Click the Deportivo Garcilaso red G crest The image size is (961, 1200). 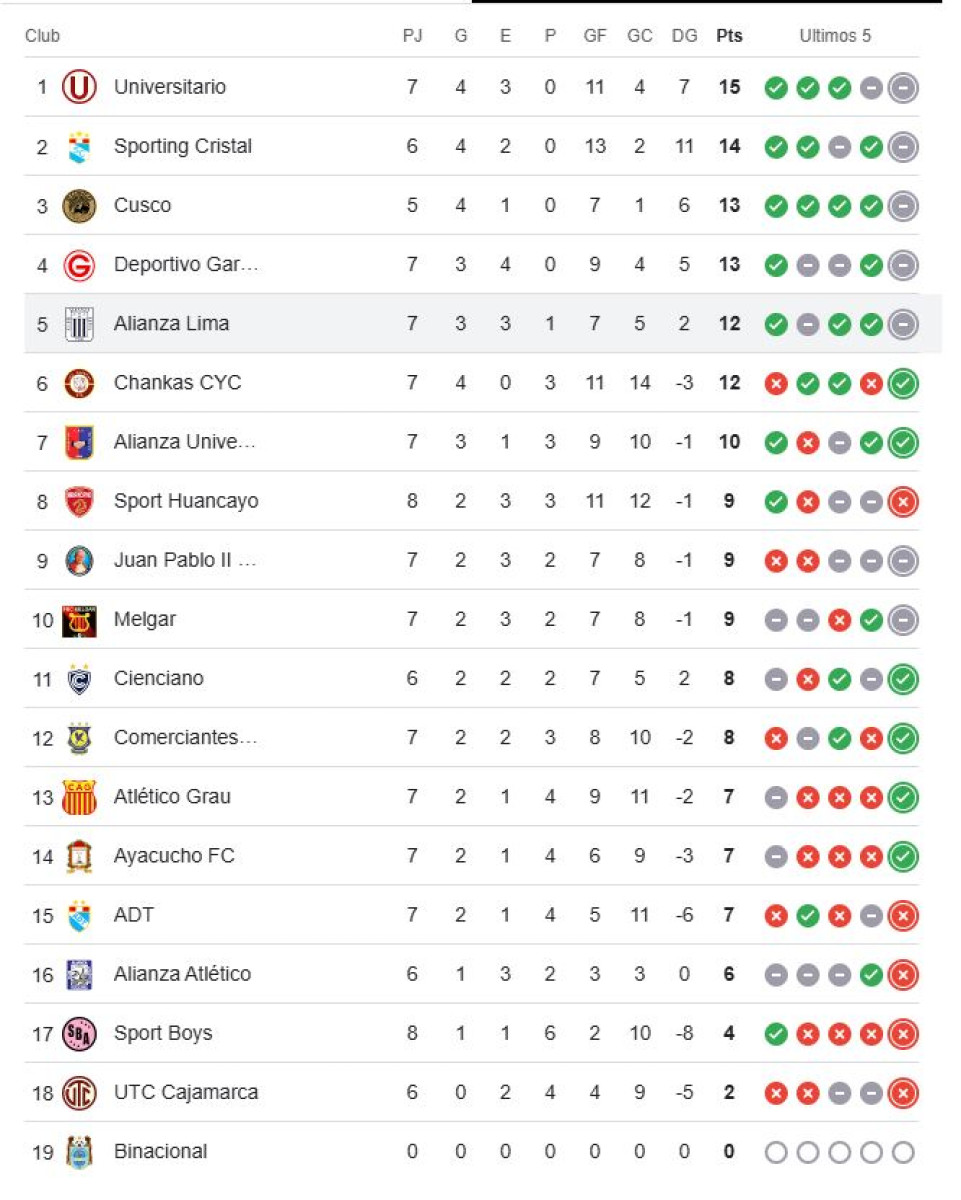[x=79, y=265]
